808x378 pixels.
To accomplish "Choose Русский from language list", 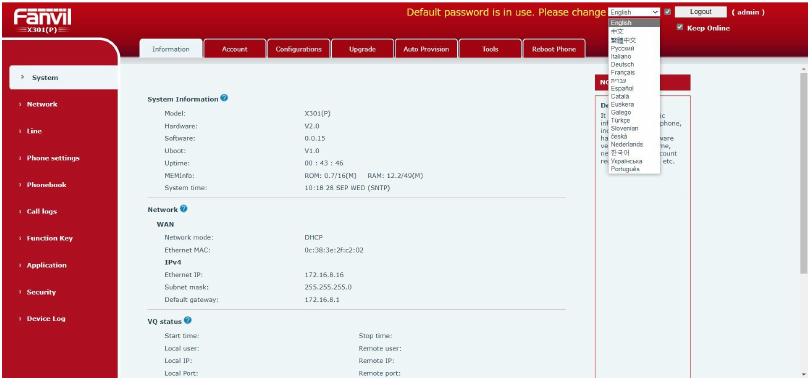I will (x=634, y=48).
